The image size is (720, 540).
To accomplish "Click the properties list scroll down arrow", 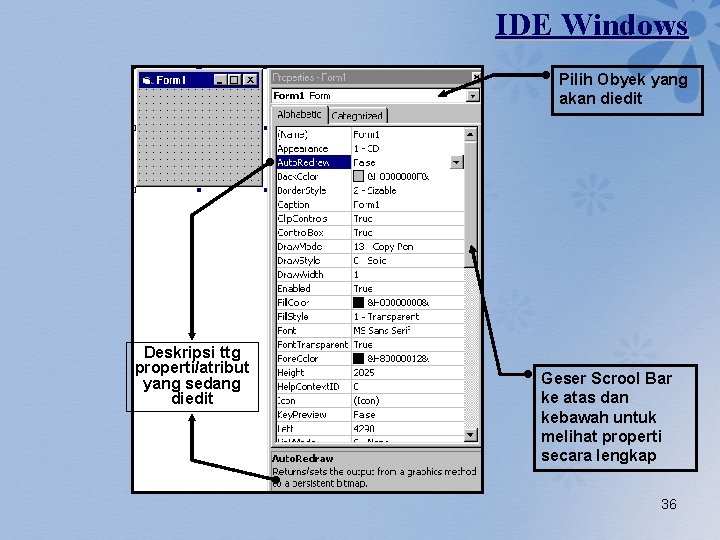I will 470,434.
